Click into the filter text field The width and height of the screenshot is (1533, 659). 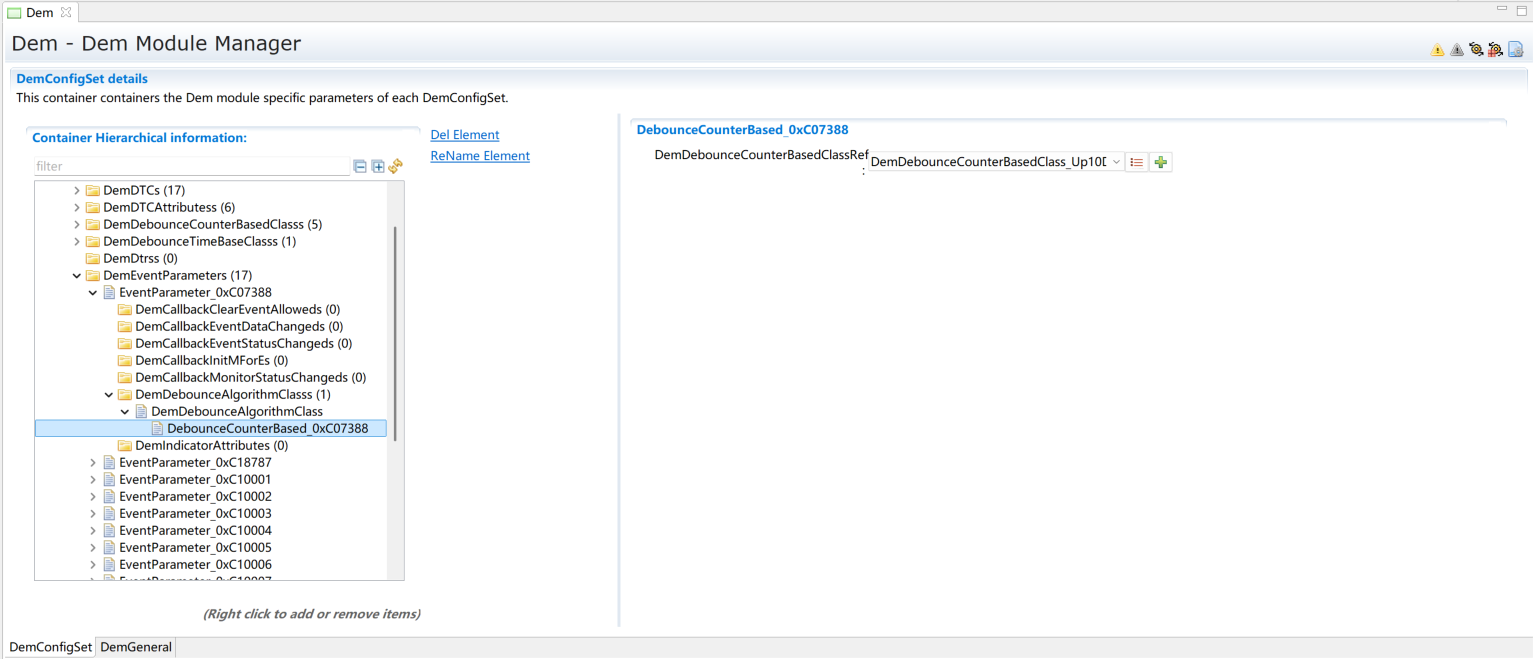[190, 167]
